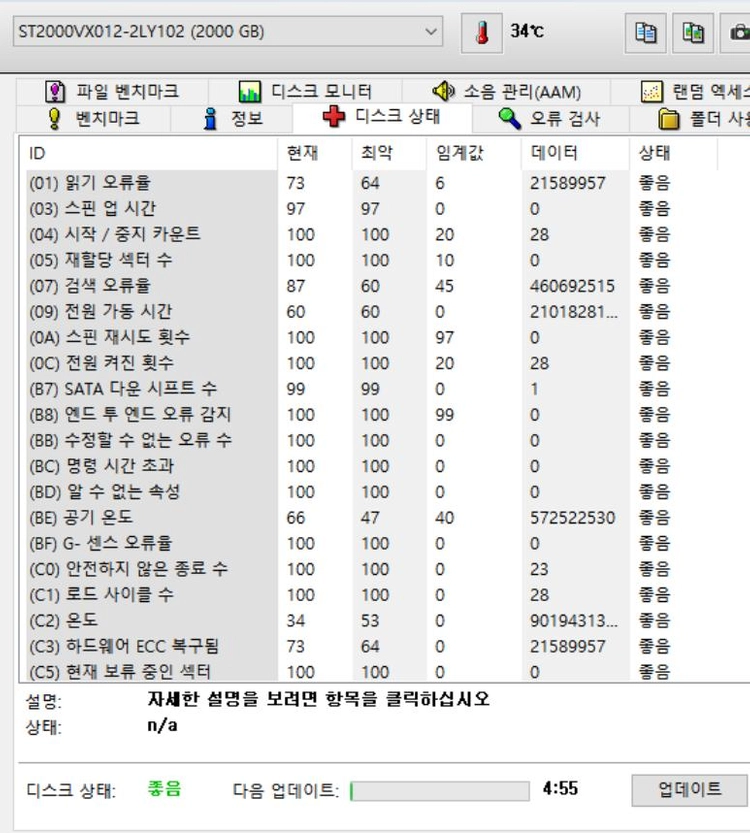Image resolution: width=750 pixels, height=833 pixels.
Task: Select the (BE) 공기 온도 row
Action: point(372,518)
